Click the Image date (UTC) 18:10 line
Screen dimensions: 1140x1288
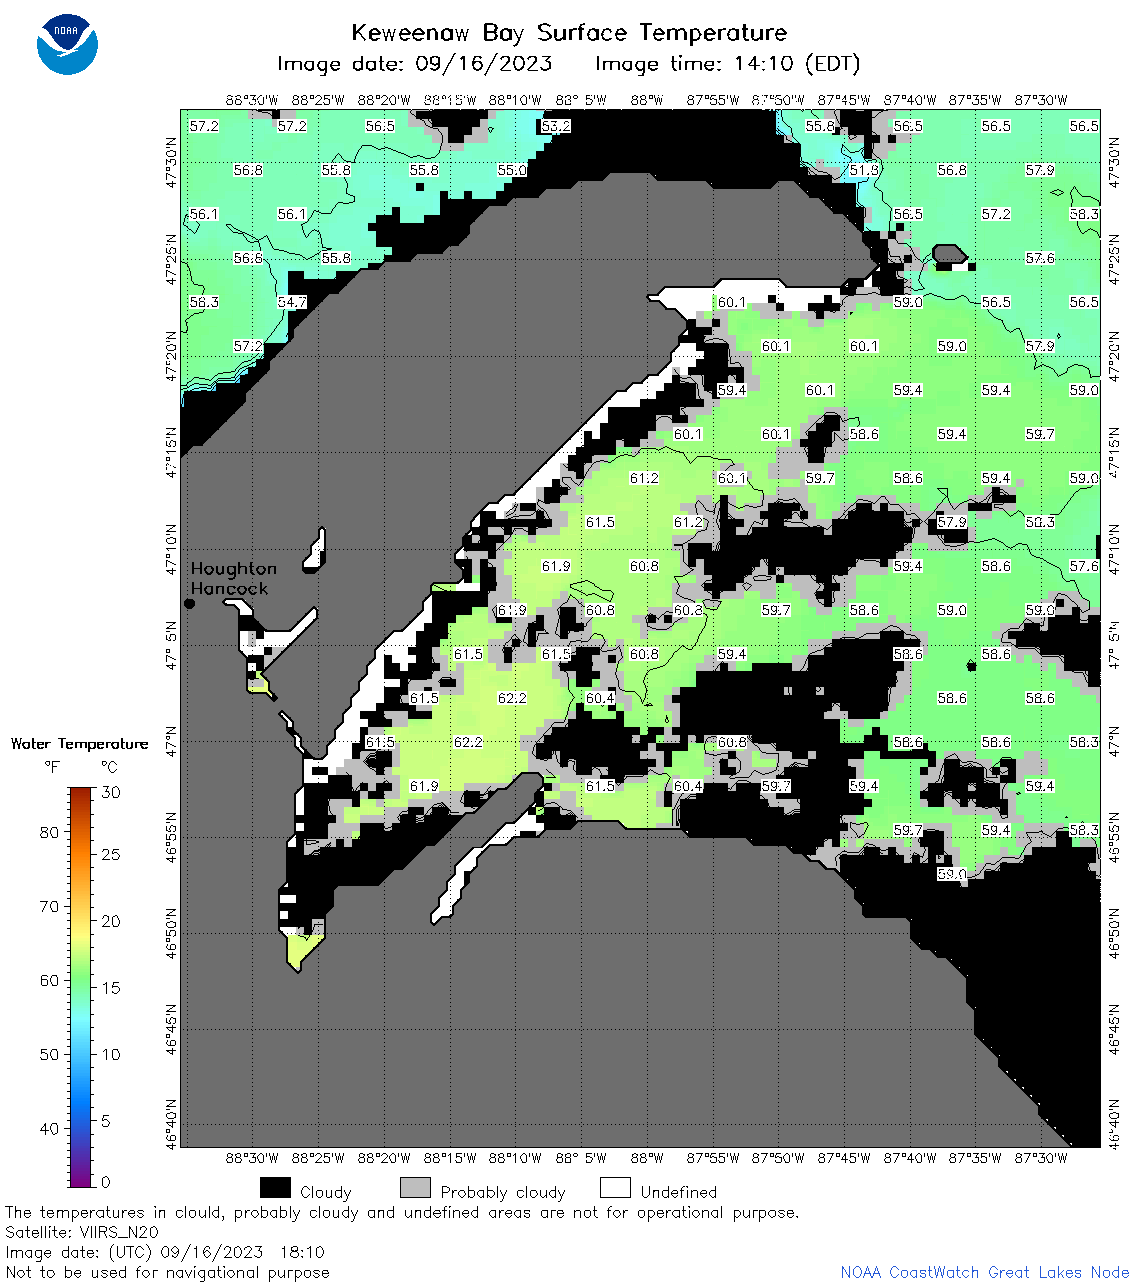(165, 1252)
